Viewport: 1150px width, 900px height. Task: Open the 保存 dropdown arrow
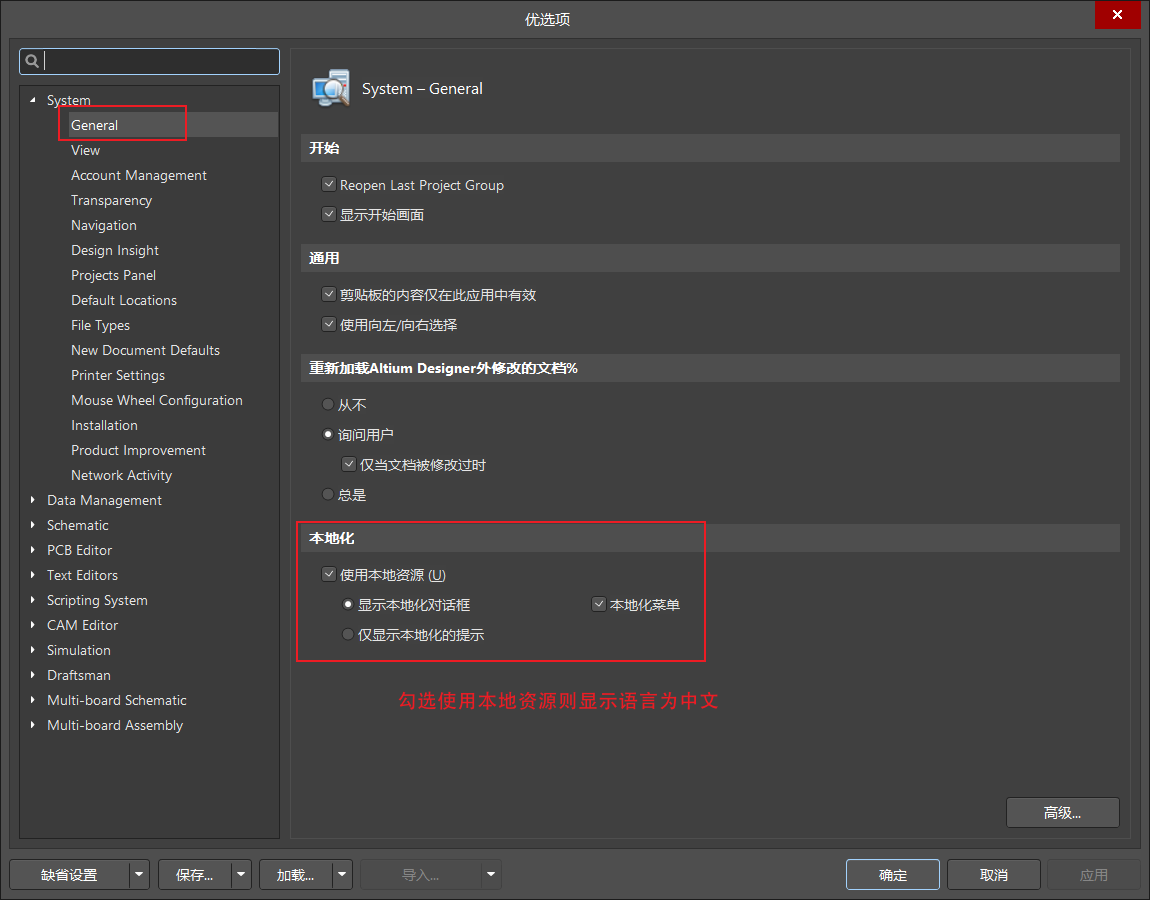[241, 875]
